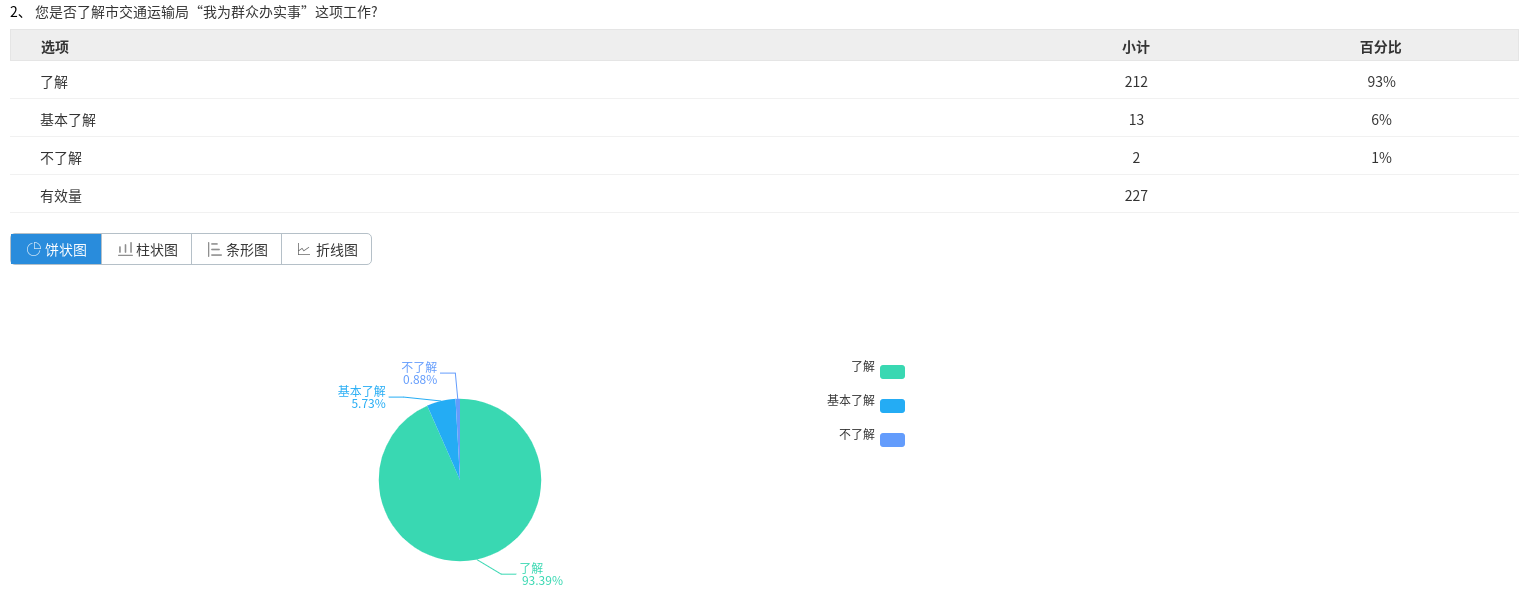Switch to the 折线图 line chart tab
This screenshot has width=1529, height=612.
(327, 249)
